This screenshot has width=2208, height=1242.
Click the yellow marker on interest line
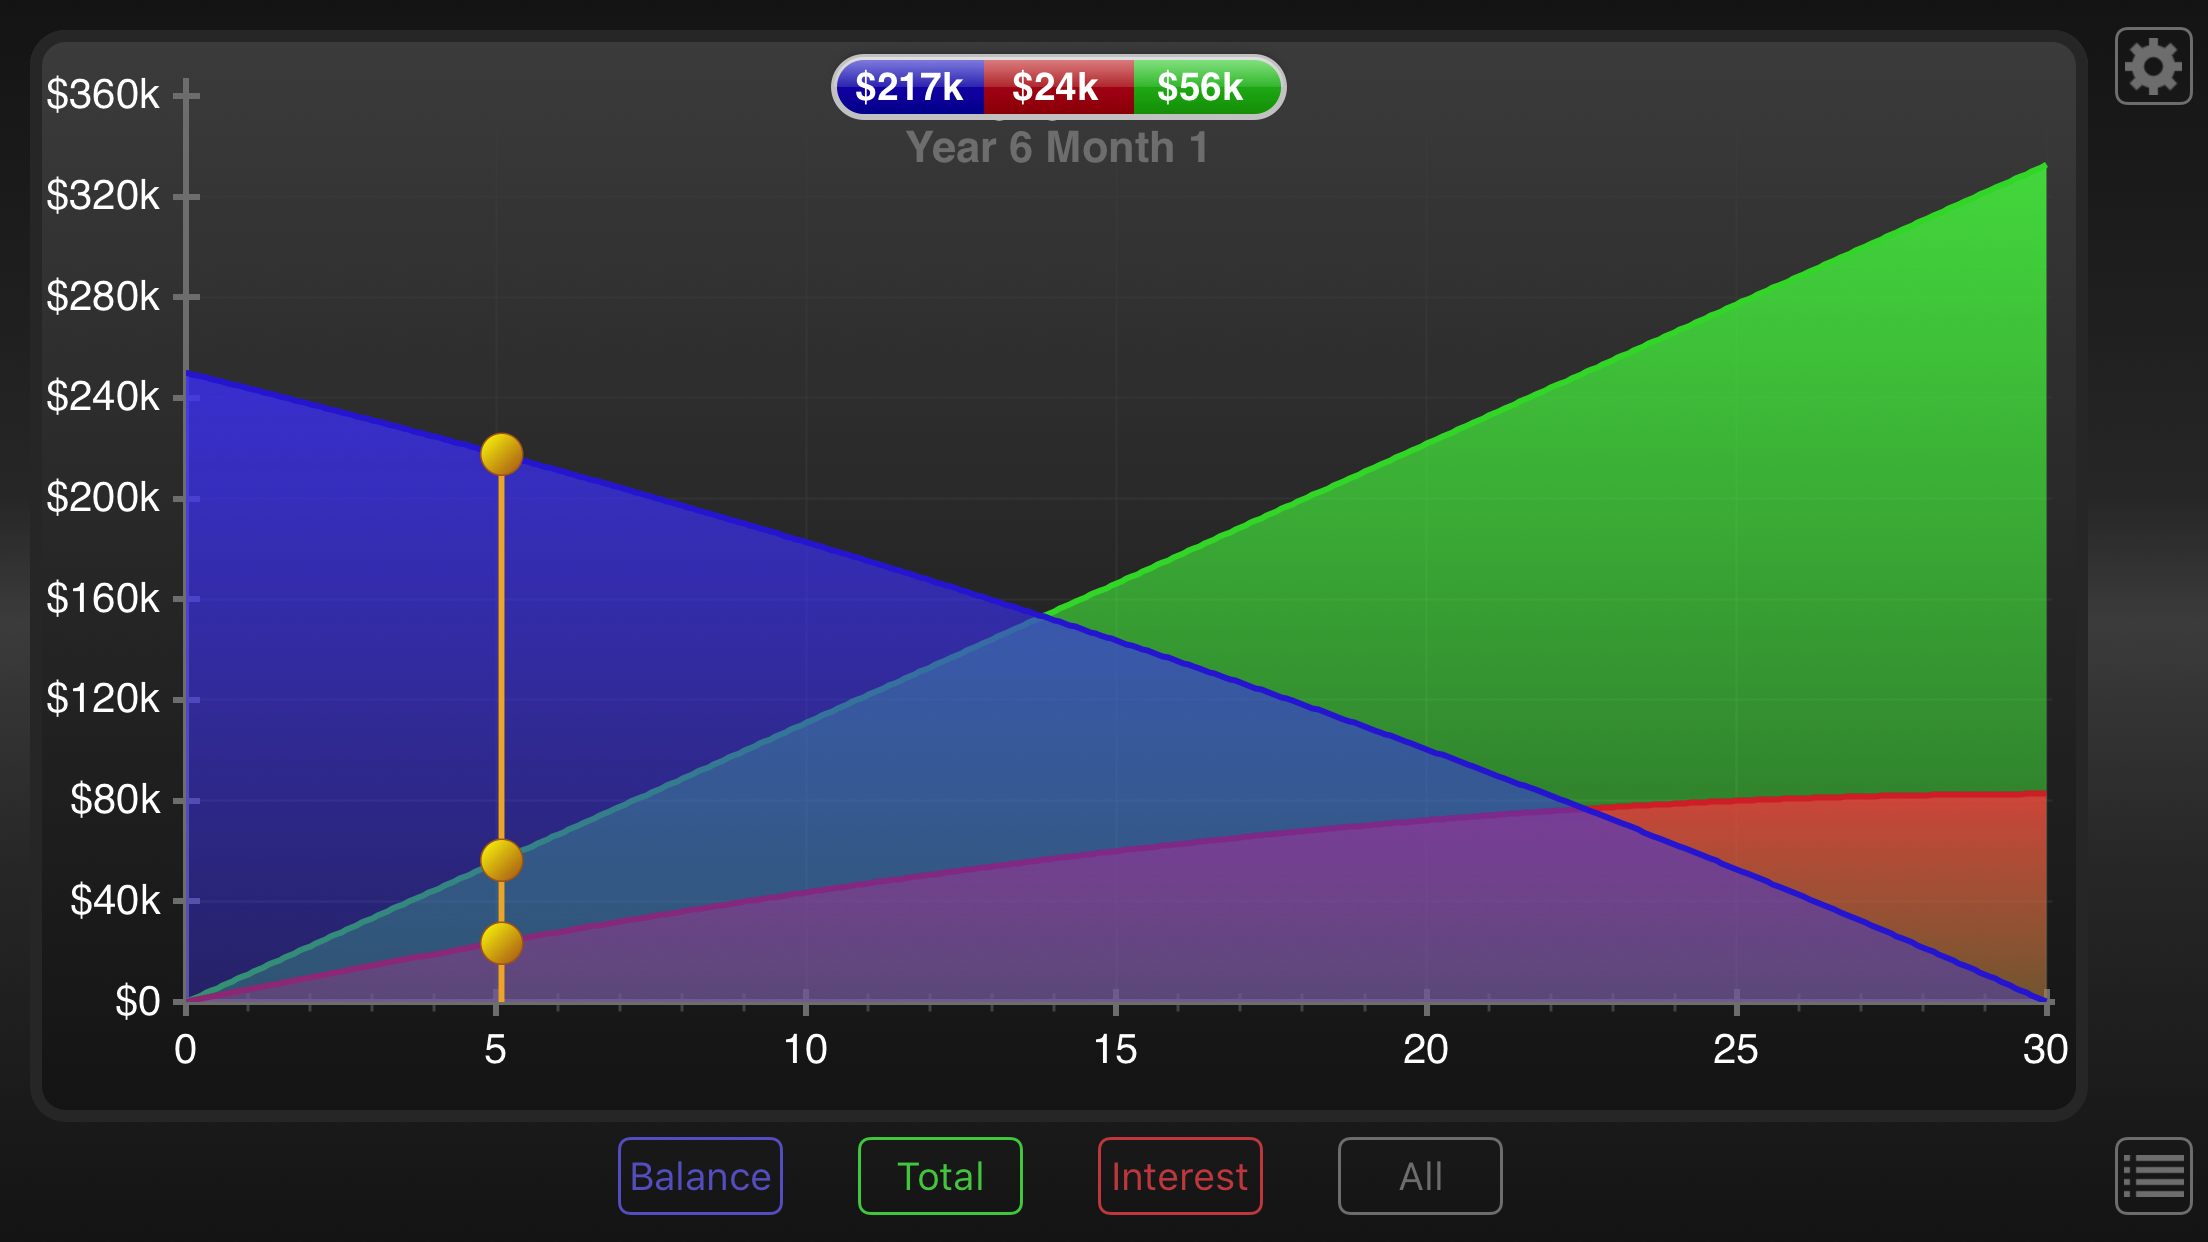501,943
